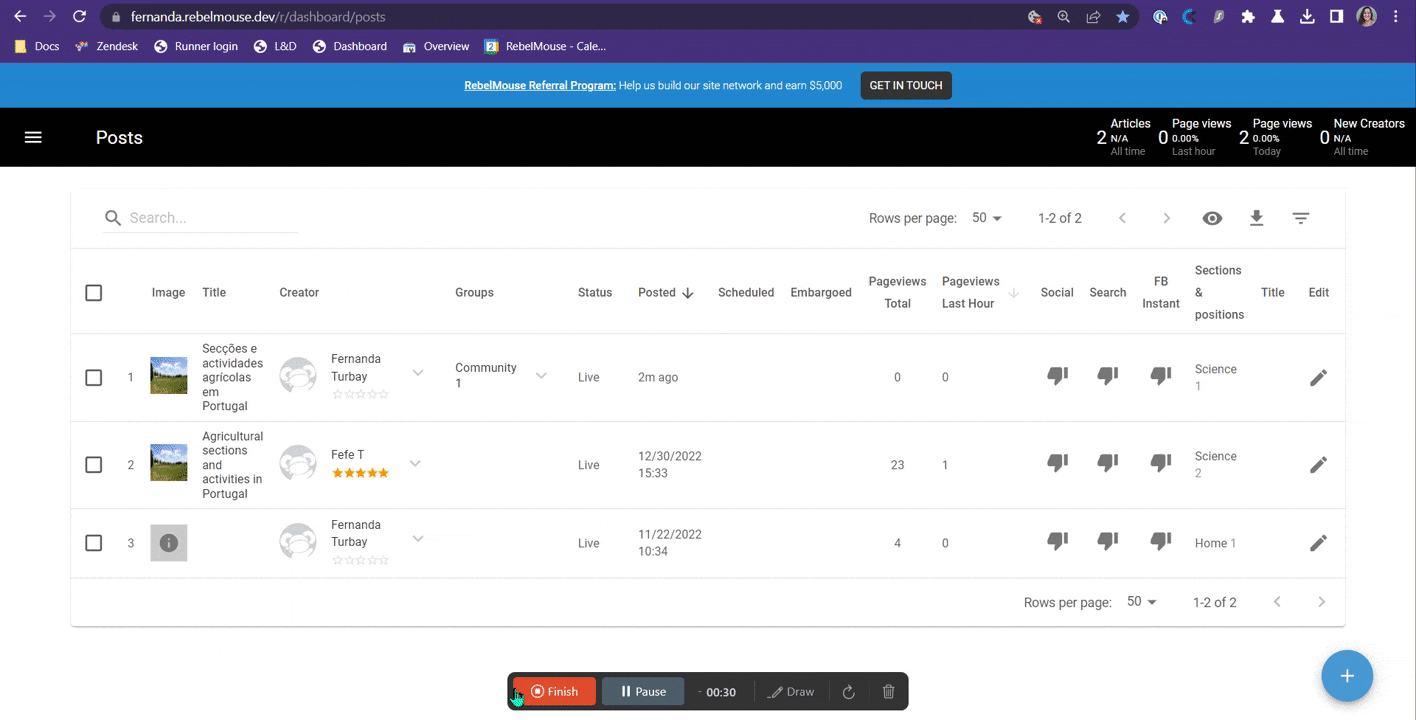
Task: Expand Community 1 groups dropdown
Action: (x=541, y=376)
